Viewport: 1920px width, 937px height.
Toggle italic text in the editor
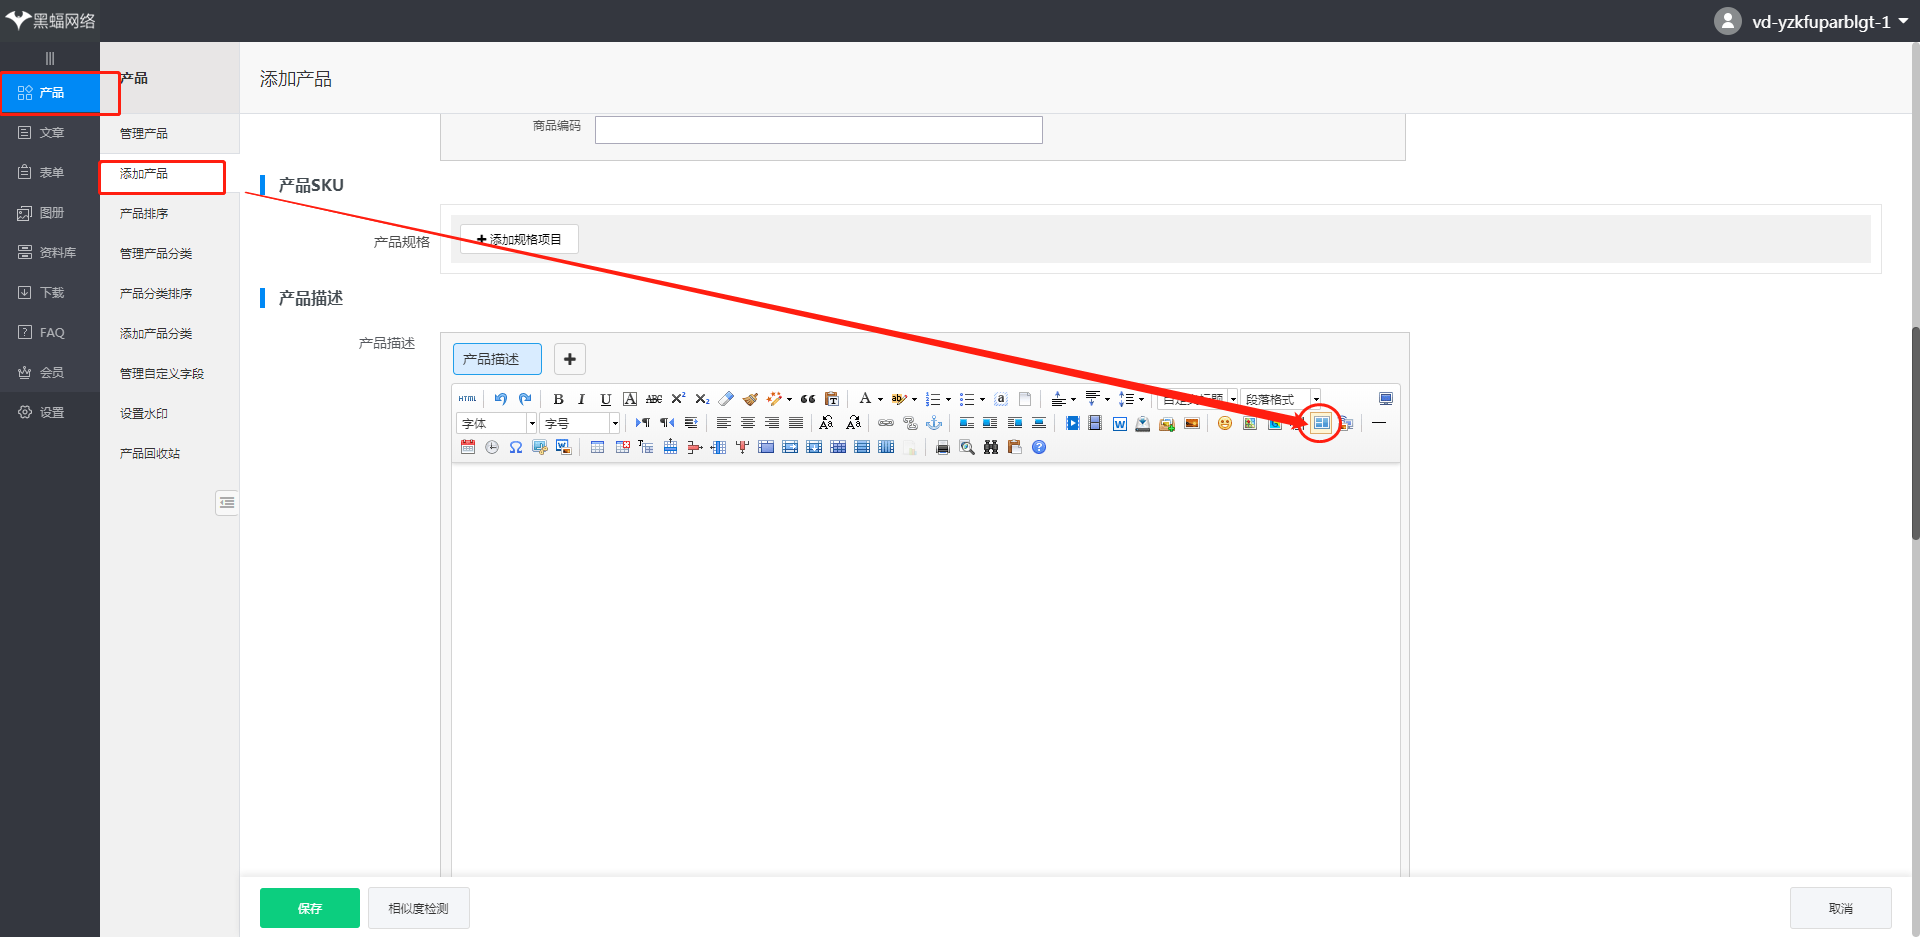tap(581, 399)
